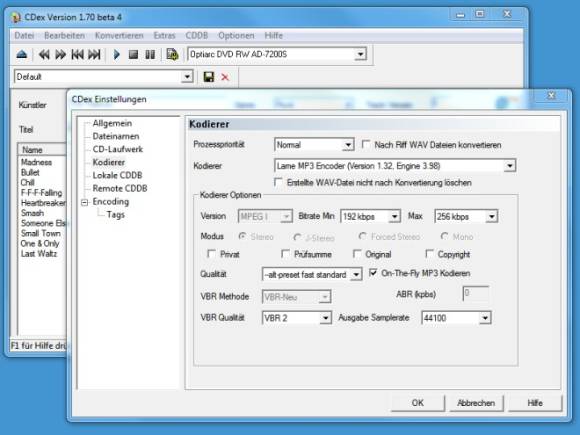Image resolution: width=580 pixels, height=435 pixels.
Task: Click the Abbrechen button
Action: 476,403
